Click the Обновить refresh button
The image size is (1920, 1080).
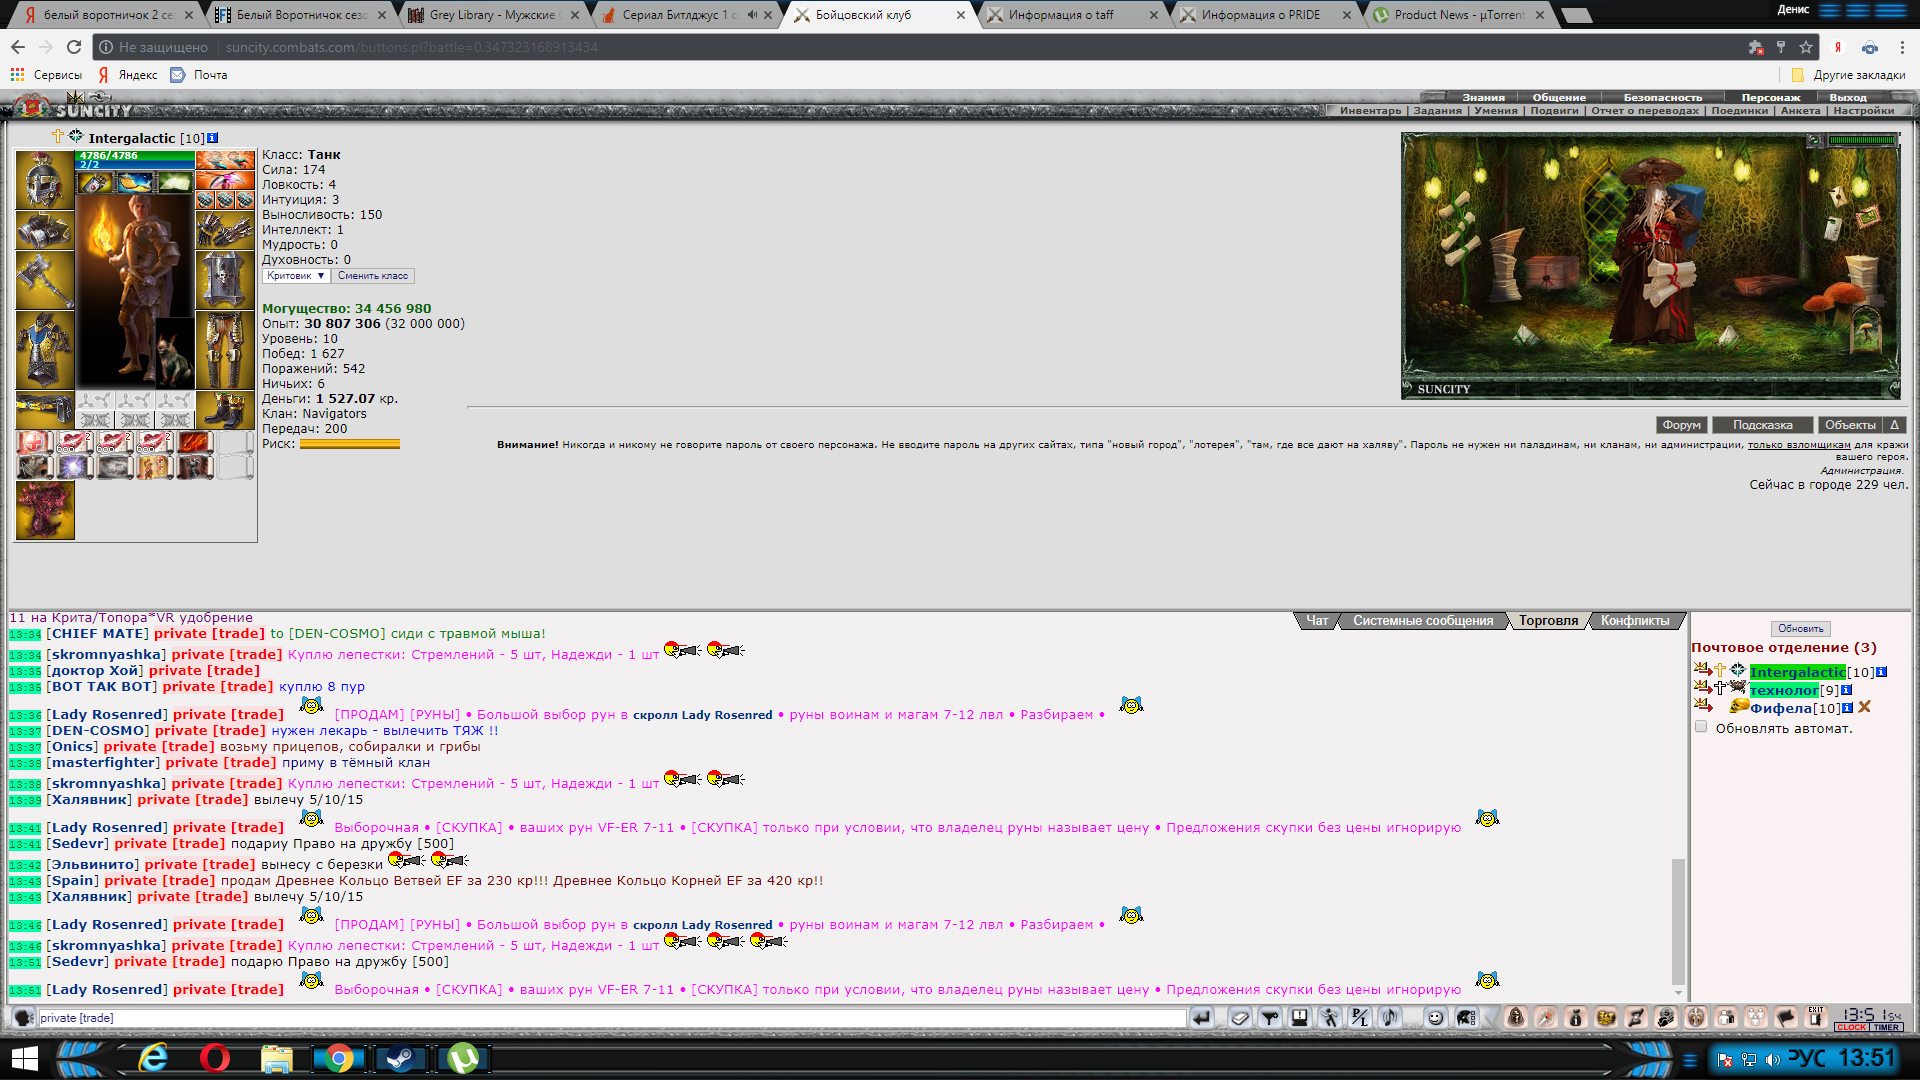click(1800, 629)
